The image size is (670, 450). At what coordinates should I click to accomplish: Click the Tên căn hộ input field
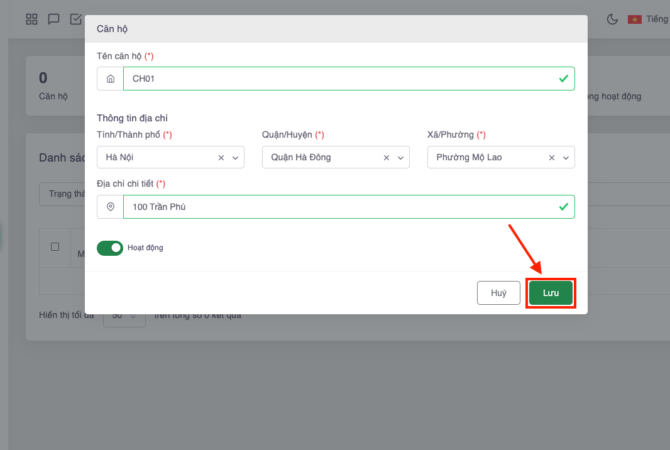tap(338, 78)
